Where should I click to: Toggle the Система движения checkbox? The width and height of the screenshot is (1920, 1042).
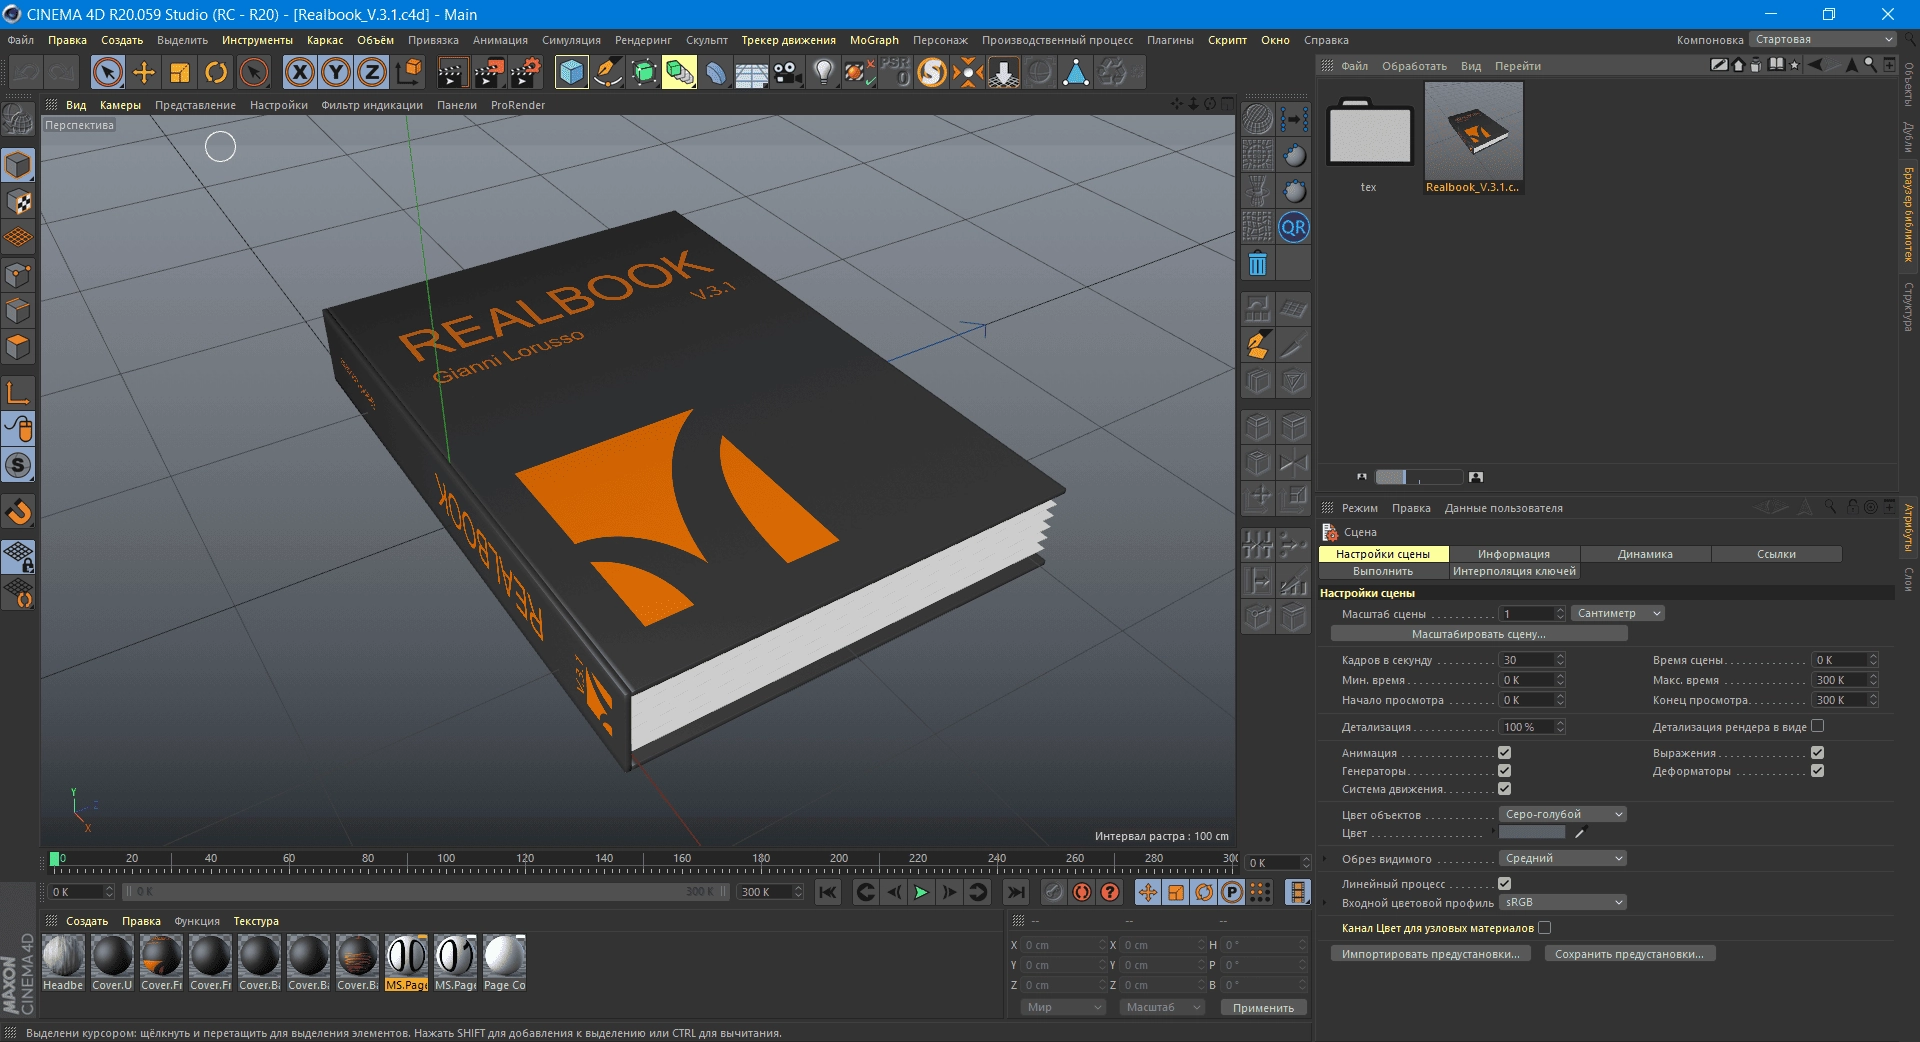1504,789
